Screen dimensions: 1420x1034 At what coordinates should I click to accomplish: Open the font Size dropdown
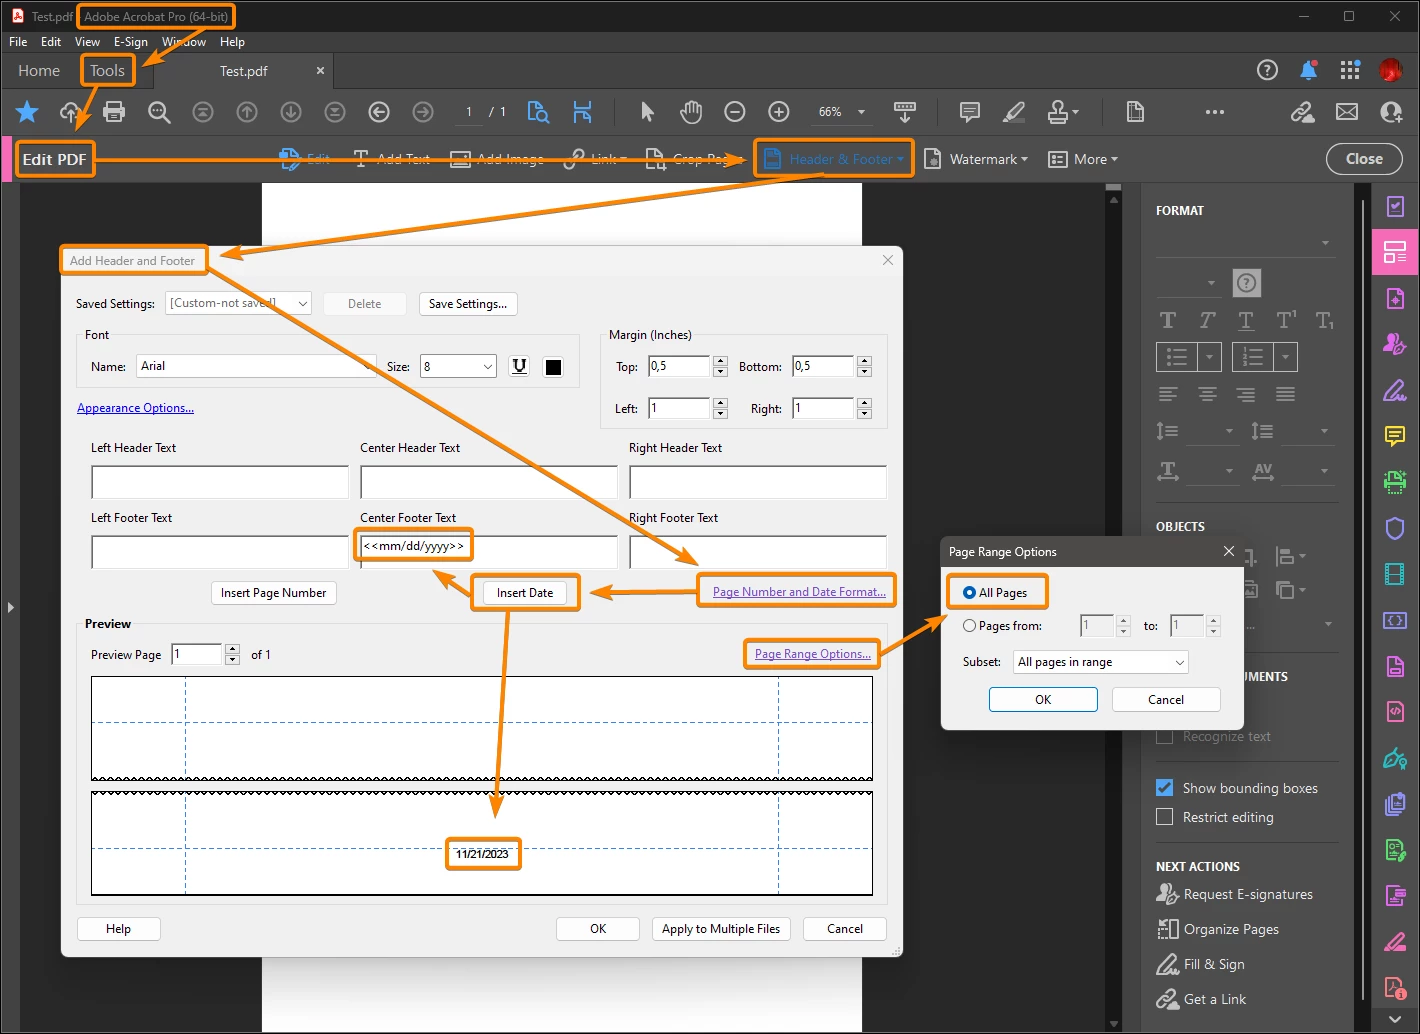point(458,366)
